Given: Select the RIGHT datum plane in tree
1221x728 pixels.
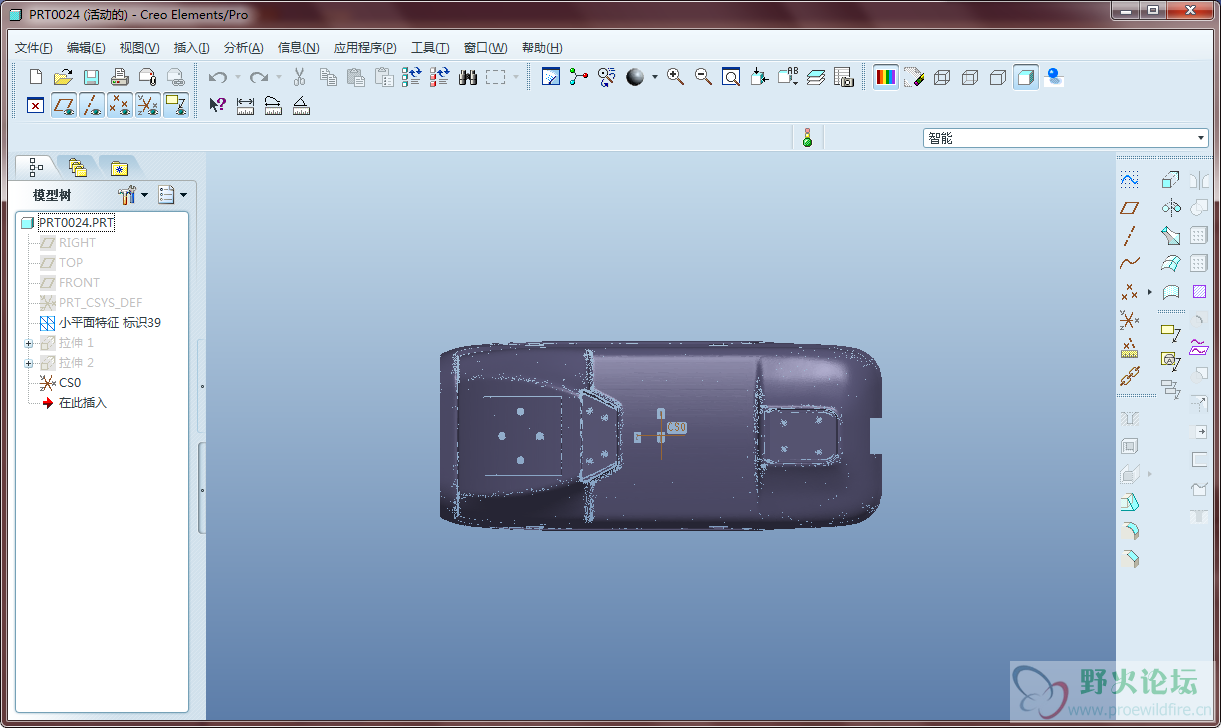Looking at the screenshot, I should tap(77, 243).
